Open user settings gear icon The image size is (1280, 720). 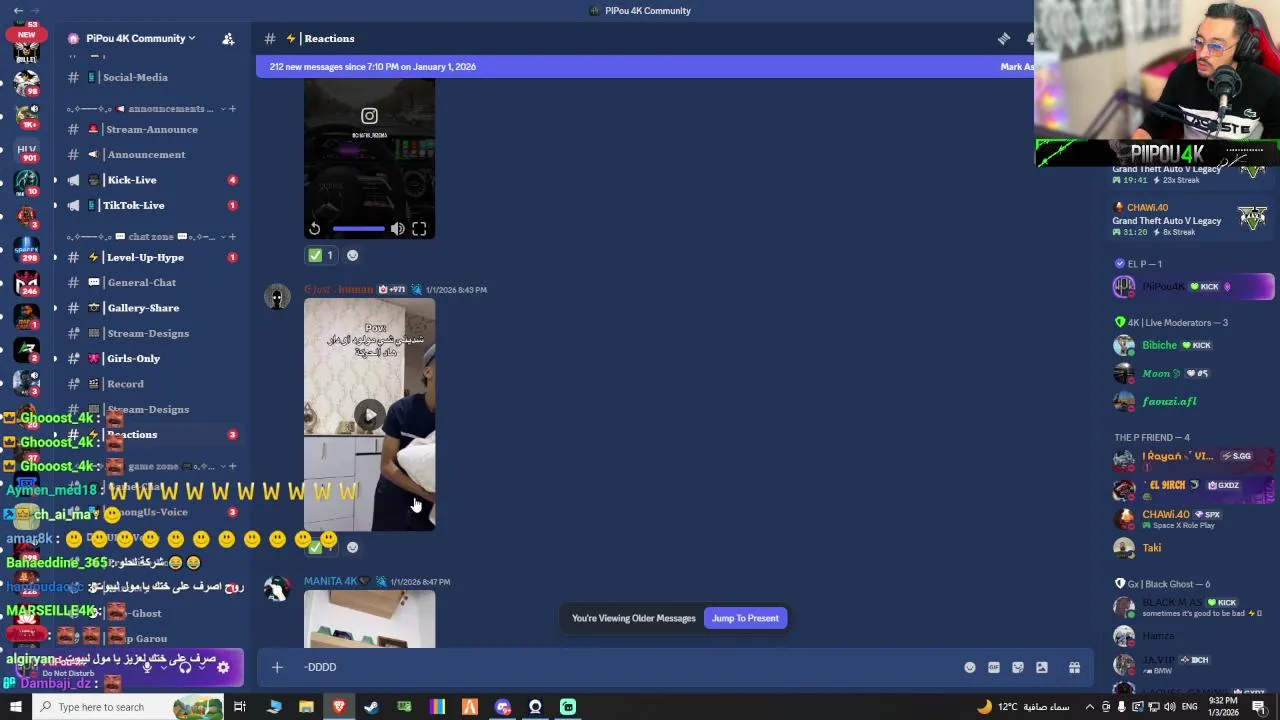pyautogui.click(x=223, y=667)
